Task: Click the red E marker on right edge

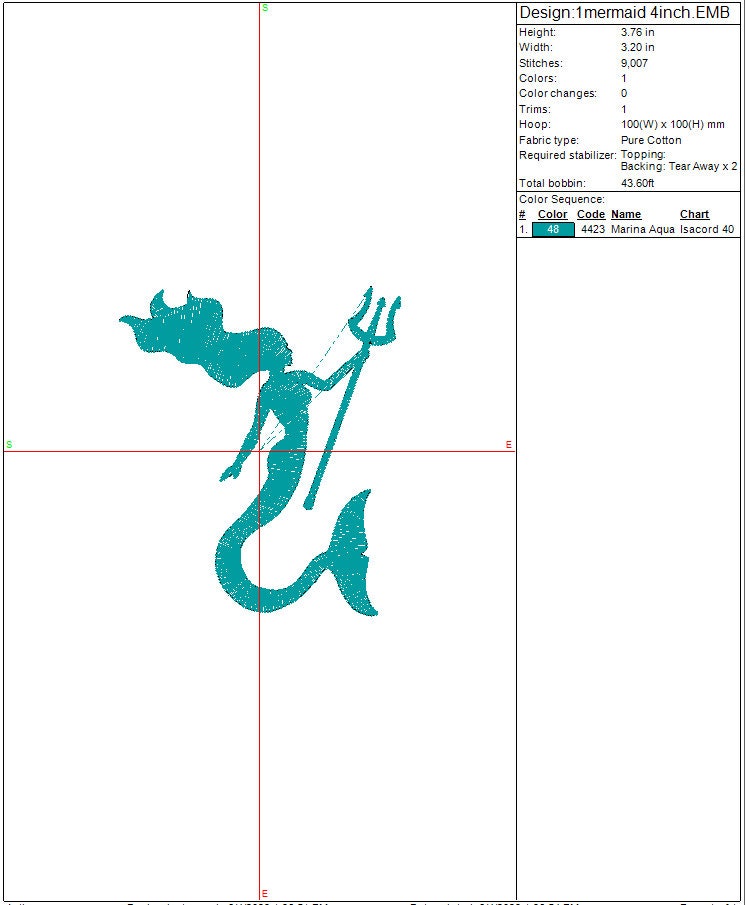Action: pos(508,444)
